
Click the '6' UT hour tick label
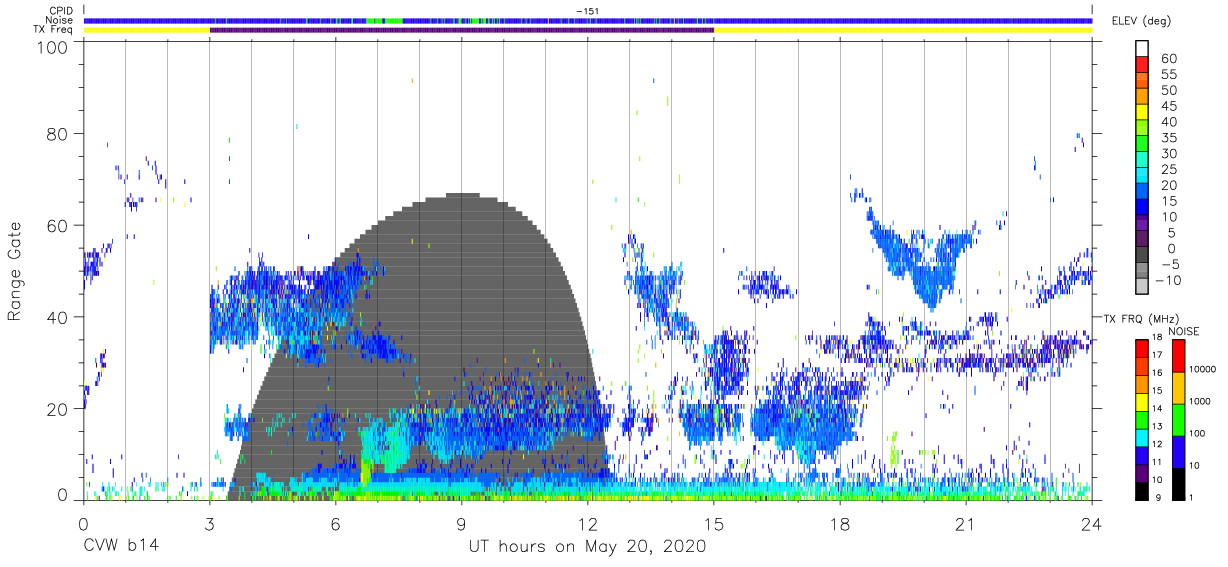(x=335, y=524)
